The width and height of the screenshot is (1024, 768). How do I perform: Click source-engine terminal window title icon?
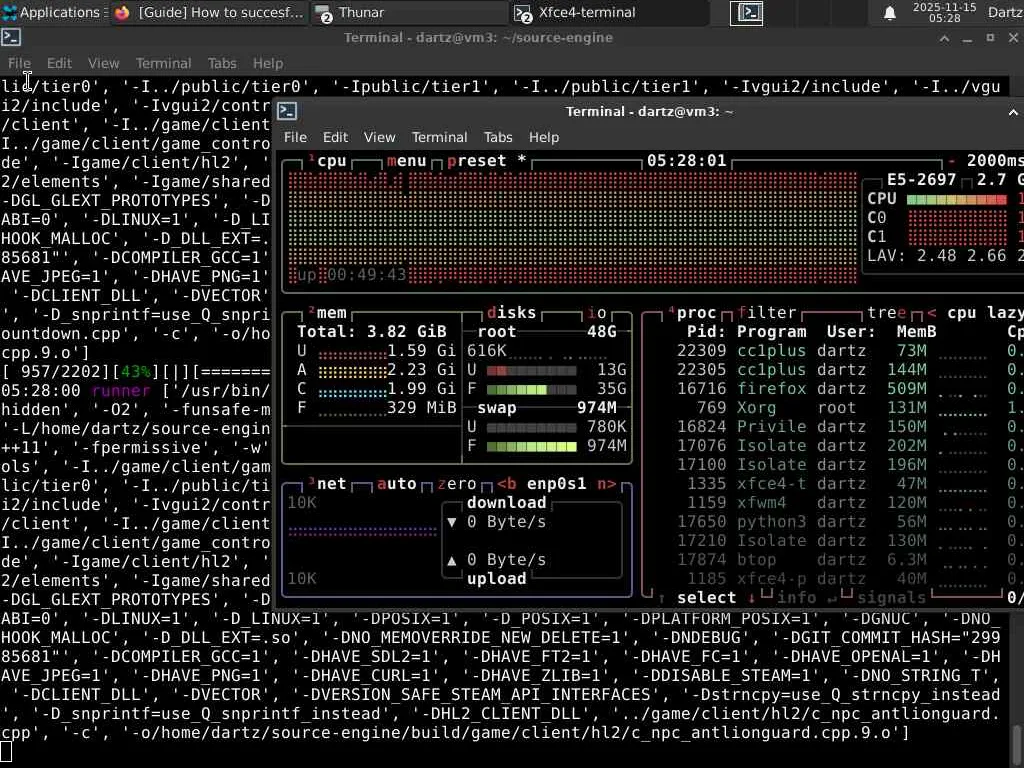coord(11,37)
